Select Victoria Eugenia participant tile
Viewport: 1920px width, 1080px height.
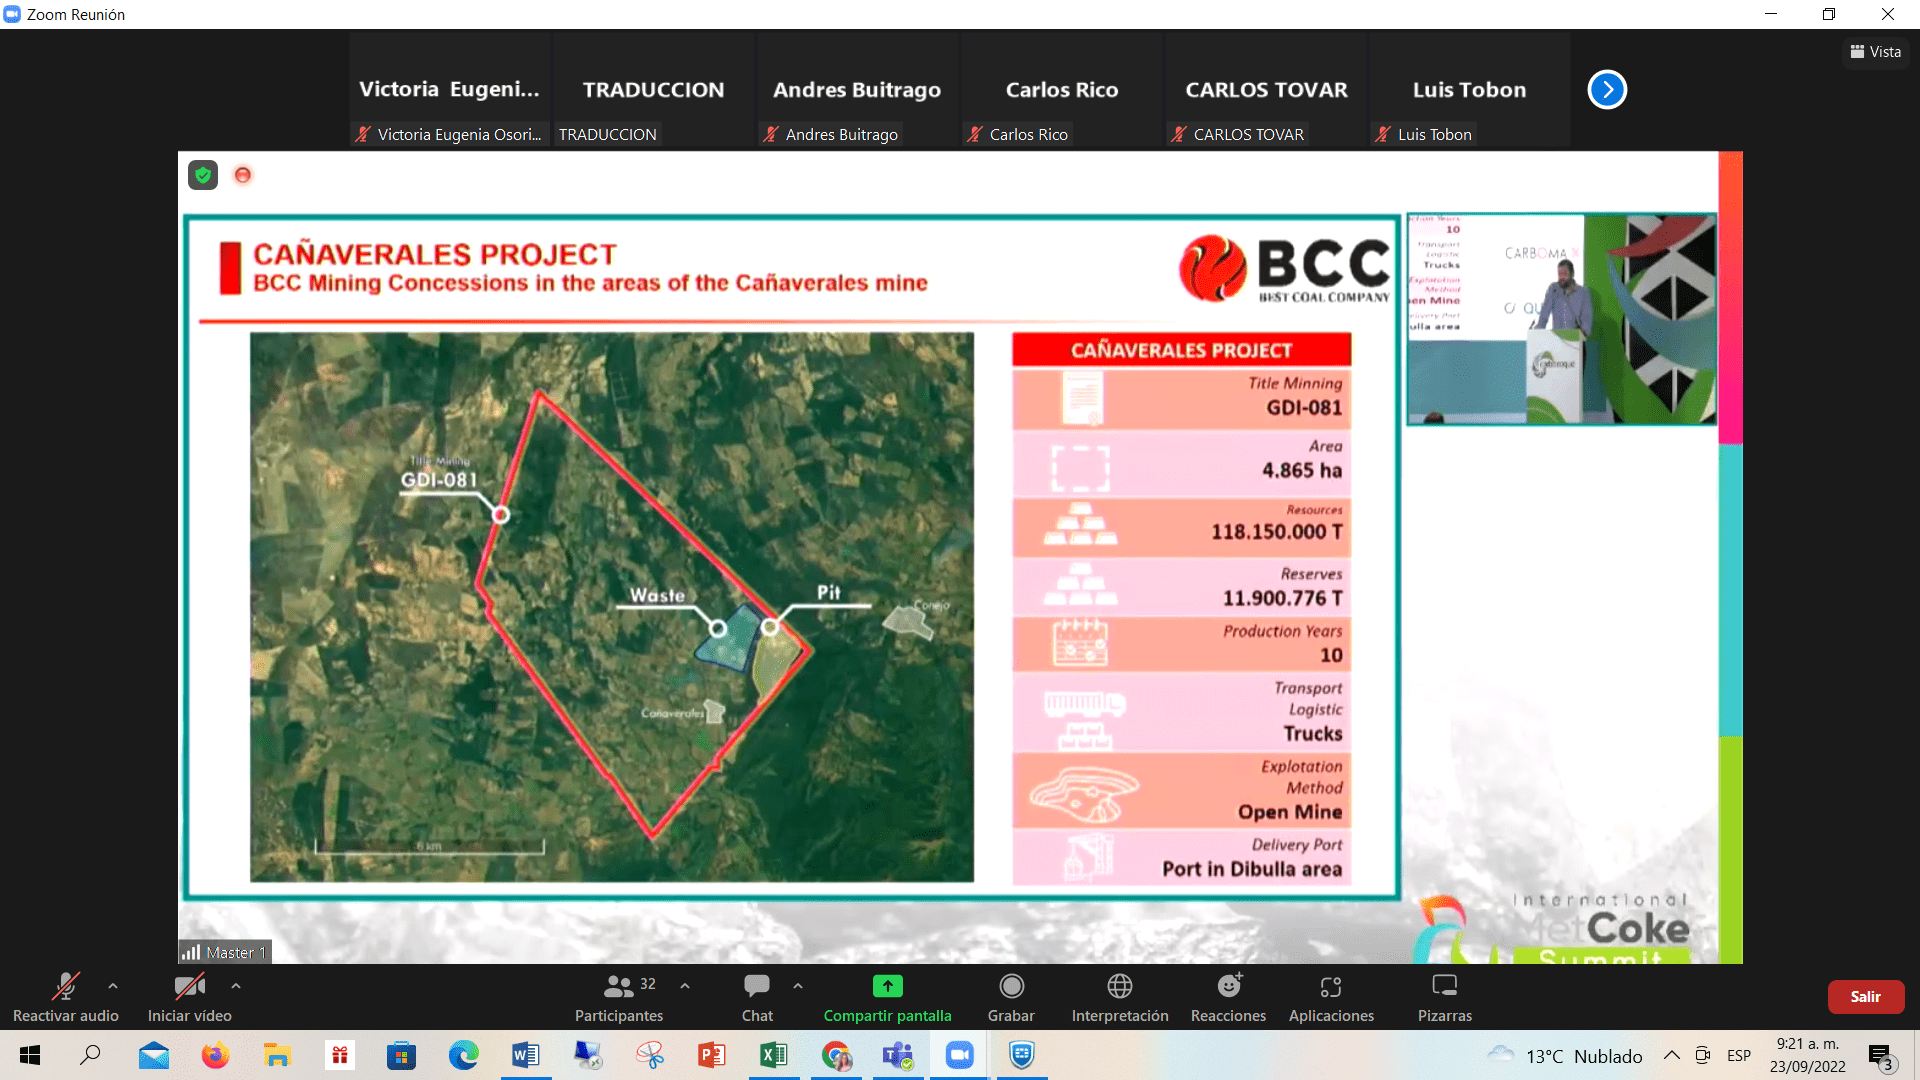[450, 91]
